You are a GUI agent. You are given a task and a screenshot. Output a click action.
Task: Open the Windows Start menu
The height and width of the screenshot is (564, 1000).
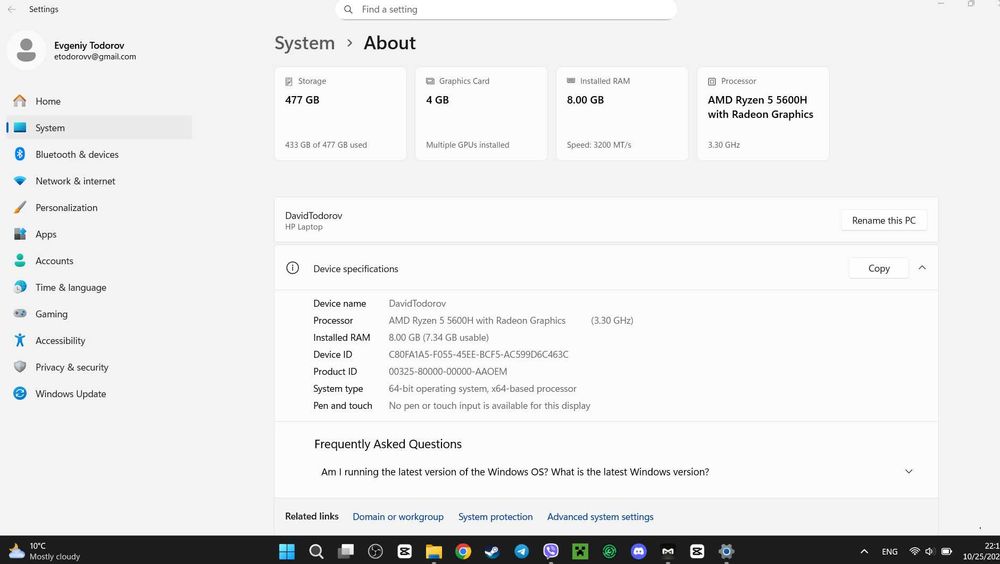[287, 551]
